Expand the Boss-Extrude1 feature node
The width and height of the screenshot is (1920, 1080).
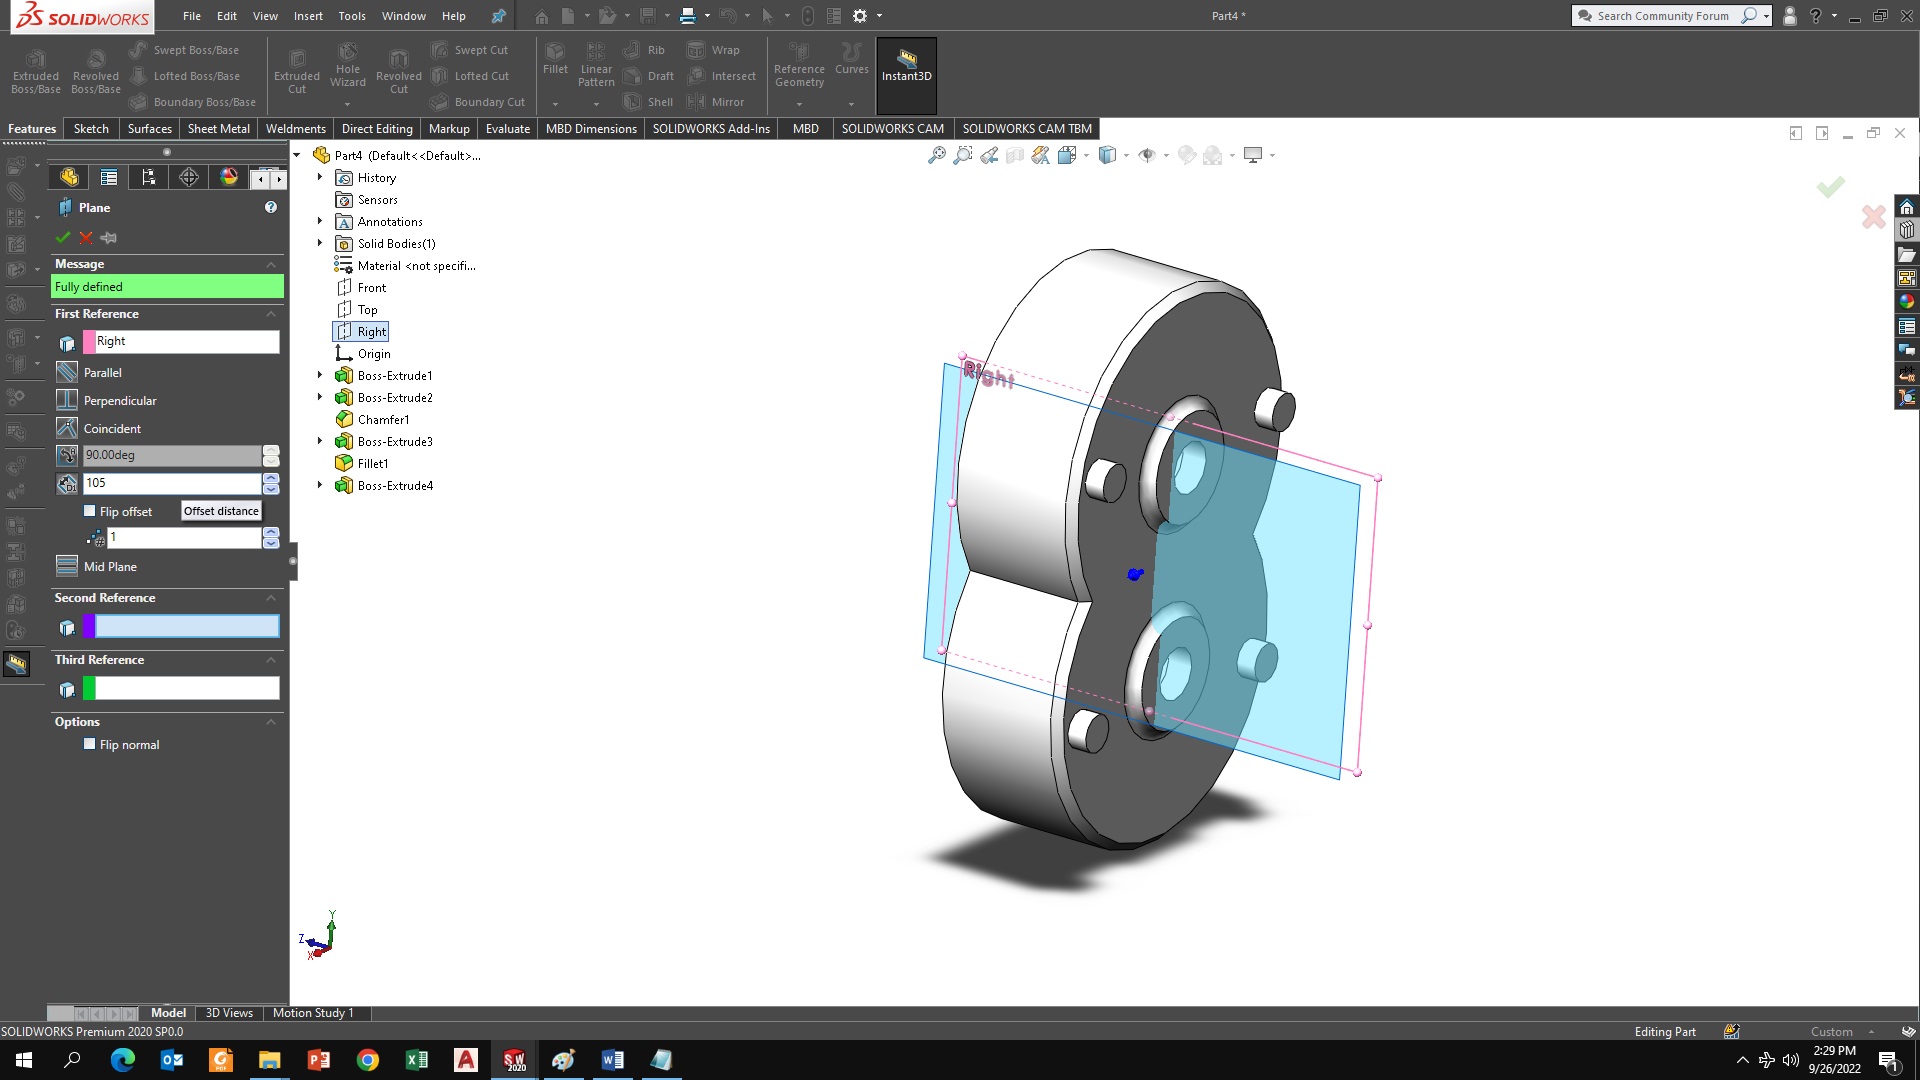pos(320,375)
